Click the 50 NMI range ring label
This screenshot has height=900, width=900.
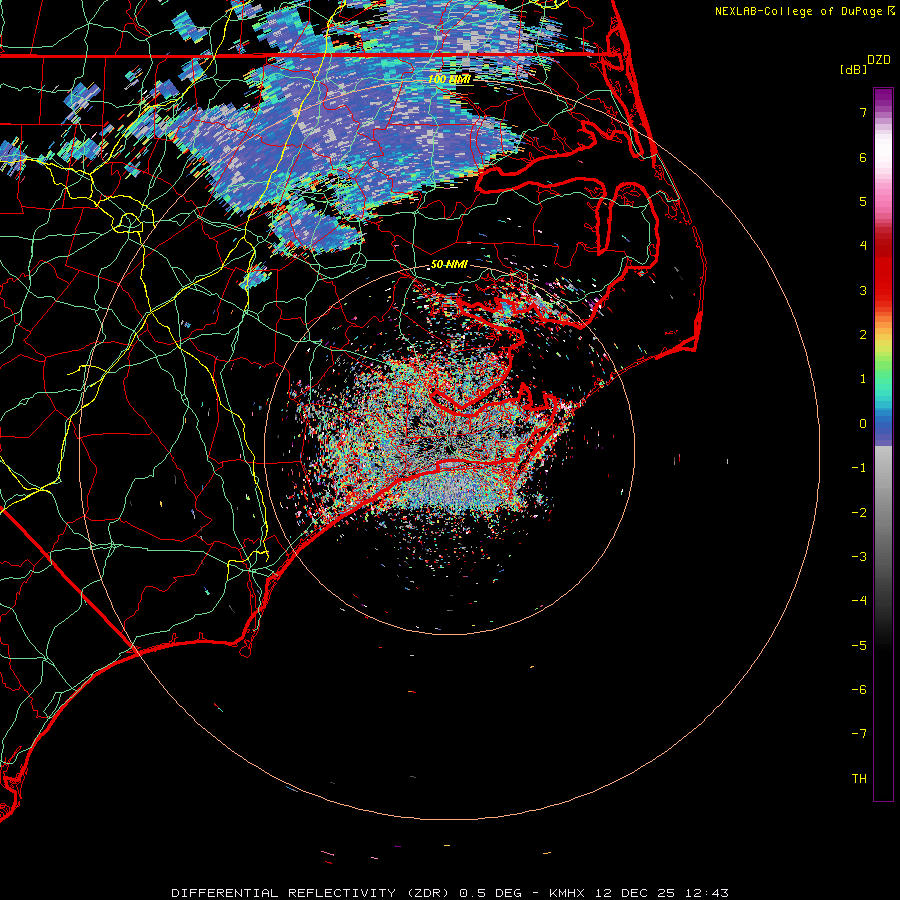click(449, 264)
